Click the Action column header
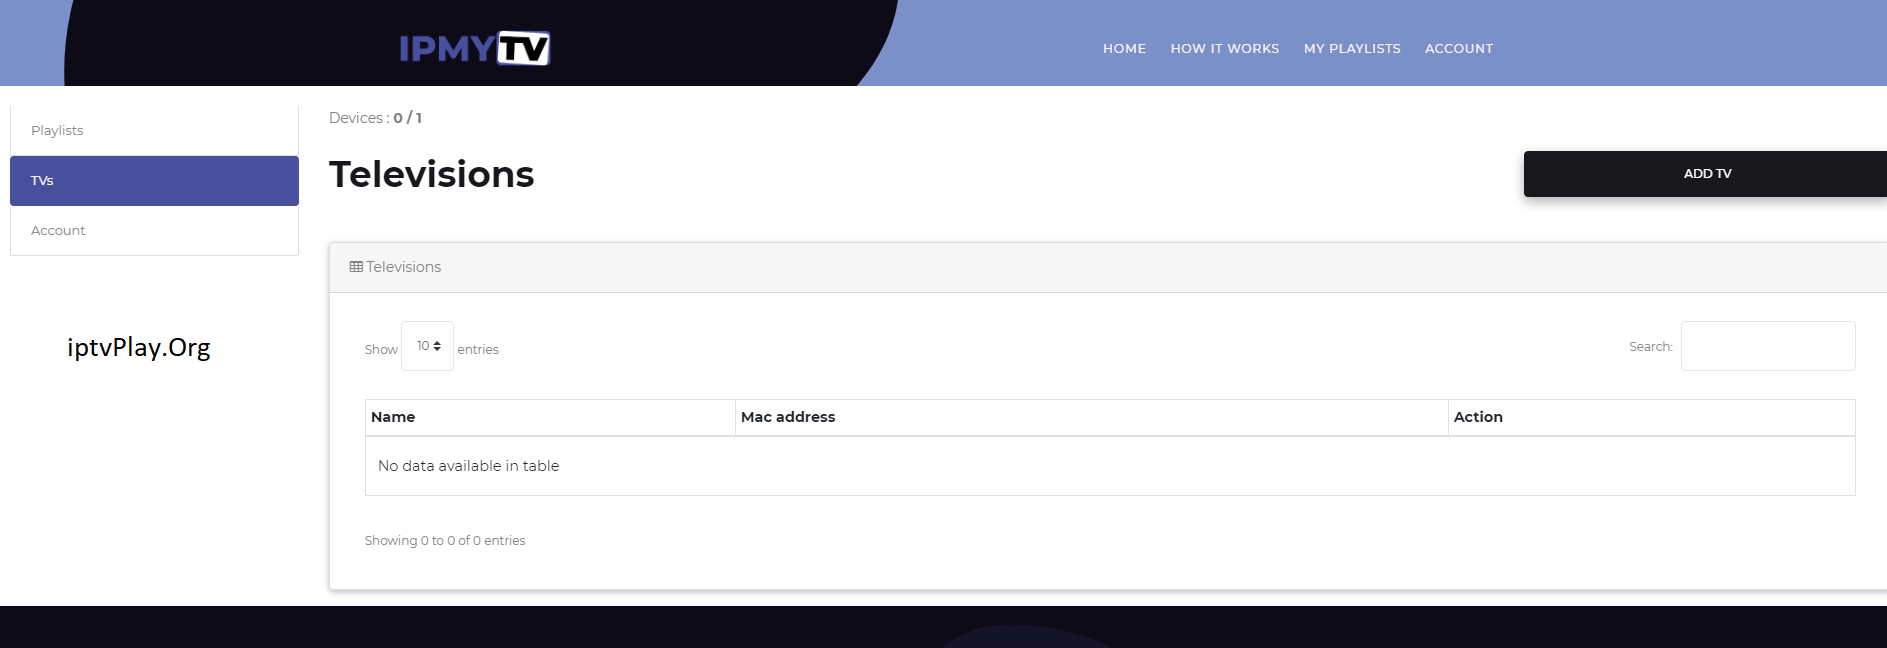1887x648 pixels. click(x=1652, y=417)
